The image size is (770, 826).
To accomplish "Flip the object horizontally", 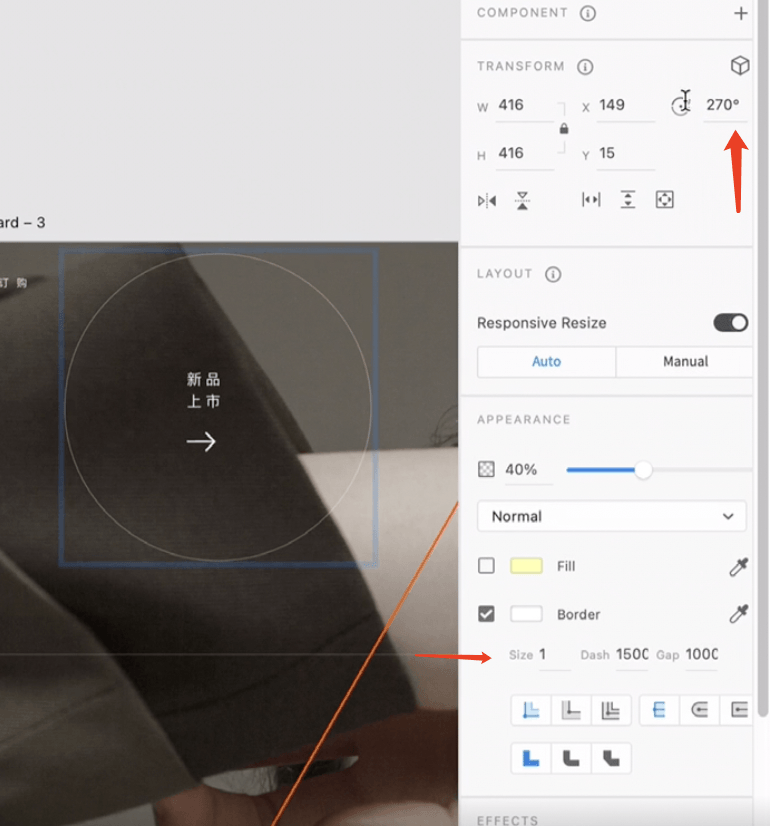I will pyautogui.click(x=487, y=200).
